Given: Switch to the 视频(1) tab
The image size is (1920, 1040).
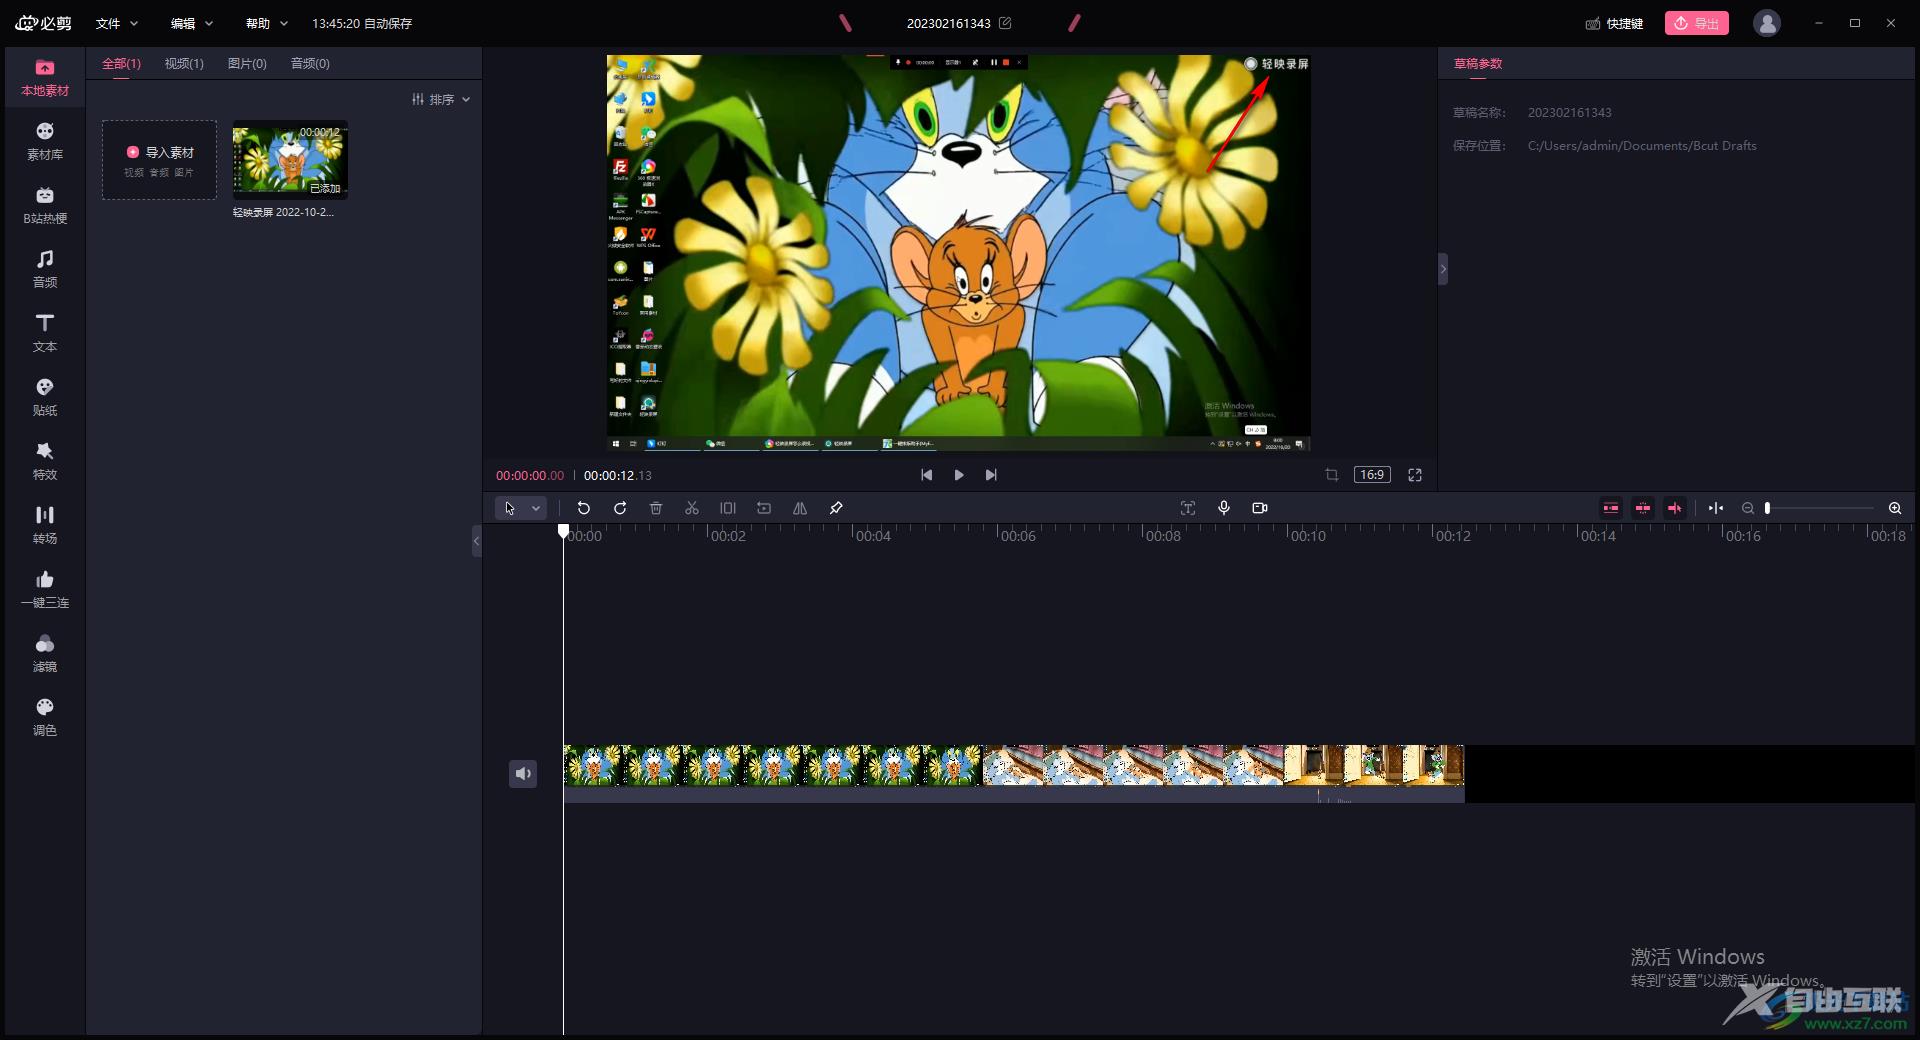Looking at the screenshot, I should pos(184,63).
